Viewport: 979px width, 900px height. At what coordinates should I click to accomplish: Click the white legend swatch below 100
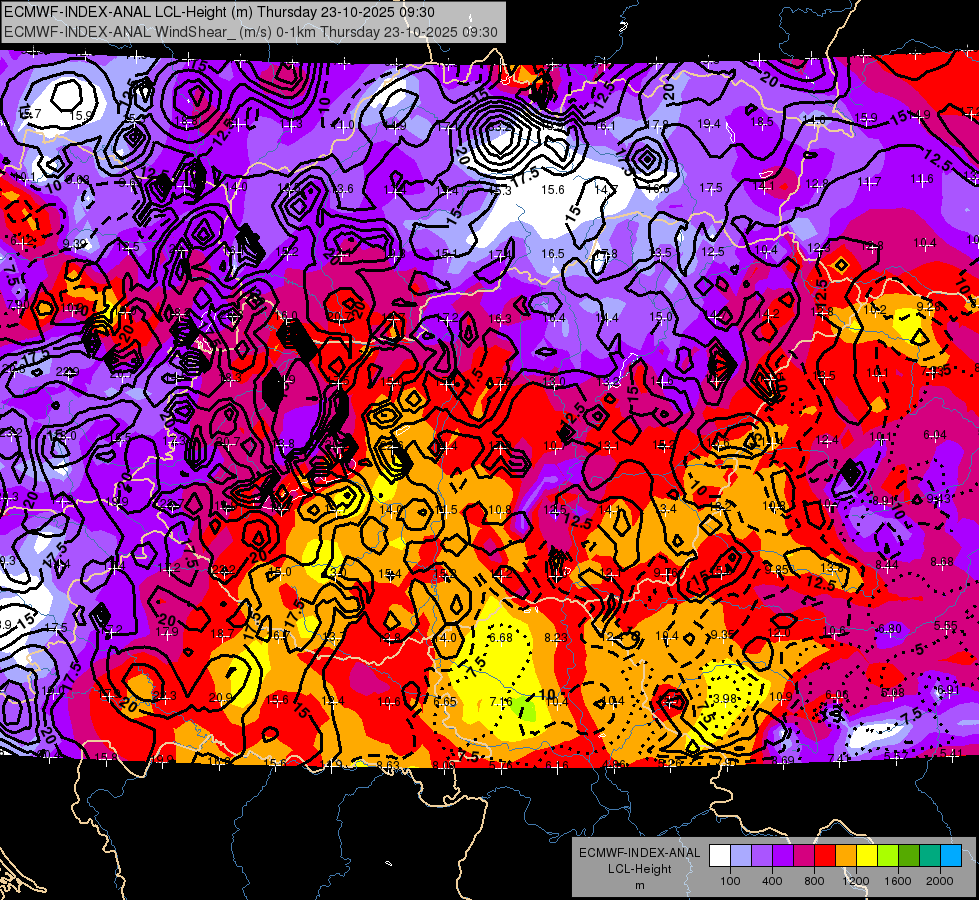point(720,856)
